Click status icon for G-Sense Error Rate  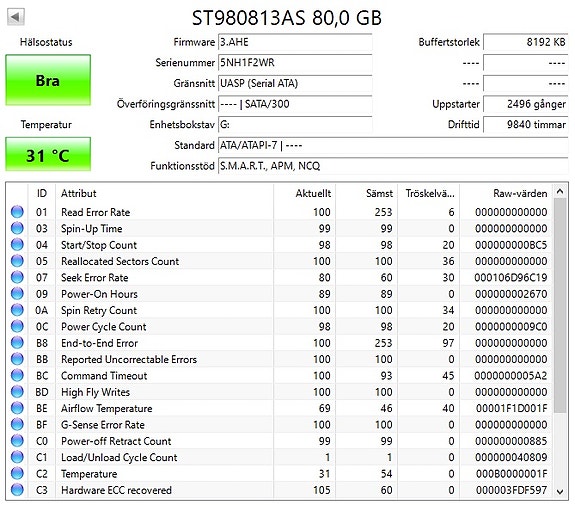(x=17, y=424)
